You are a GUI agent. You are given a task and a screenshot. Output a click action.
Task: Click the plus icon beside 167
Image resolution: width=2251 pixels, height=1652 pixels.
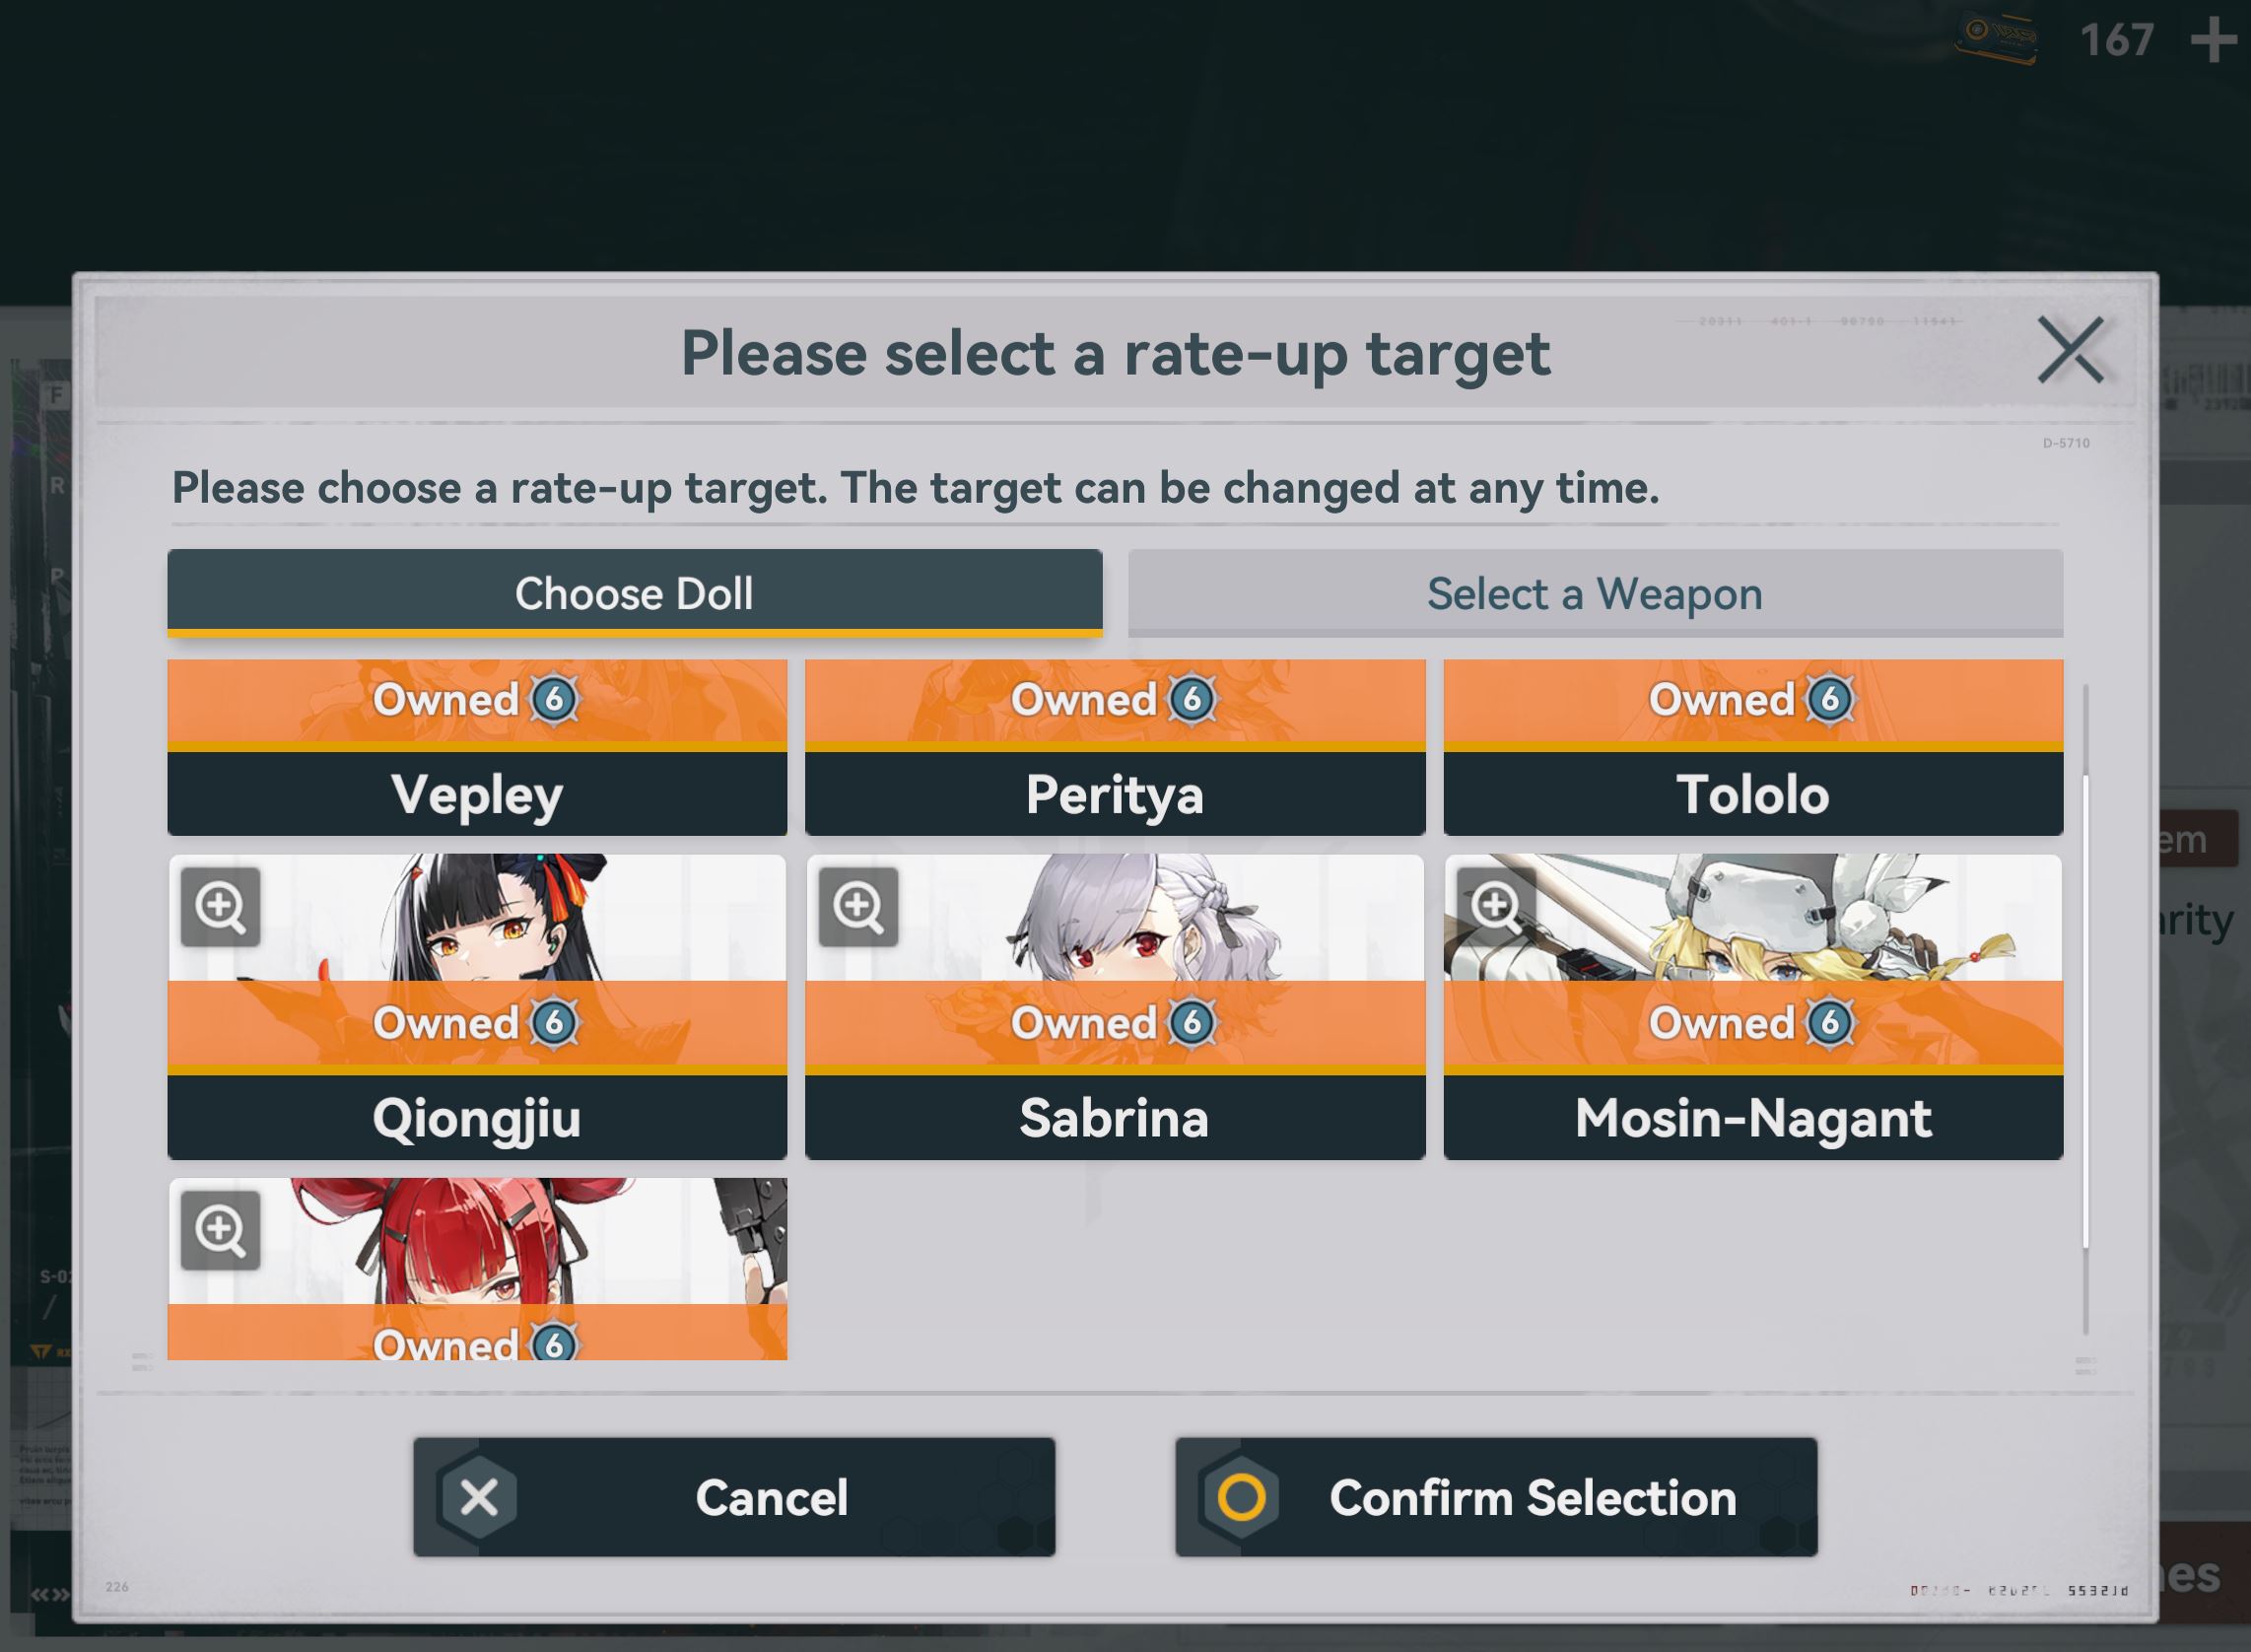pos(2213,41)
